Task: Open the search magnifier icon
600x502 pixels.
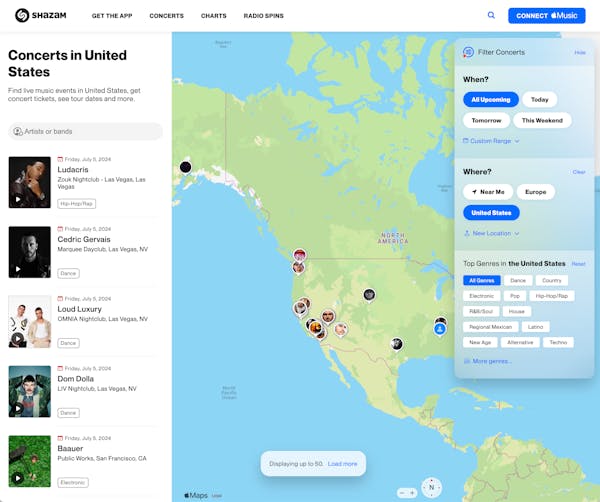Action: coord(491,15)
